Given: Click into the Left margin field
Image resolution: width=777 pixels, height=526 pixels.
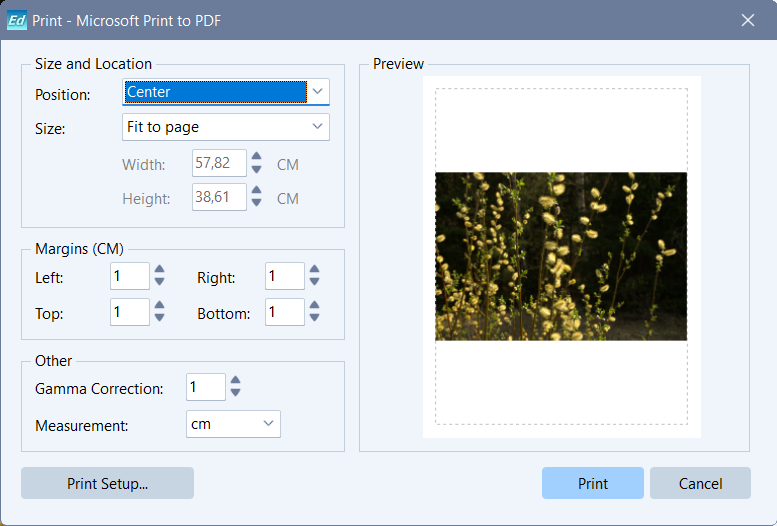Looking at the screenshot, I should 129,277.
